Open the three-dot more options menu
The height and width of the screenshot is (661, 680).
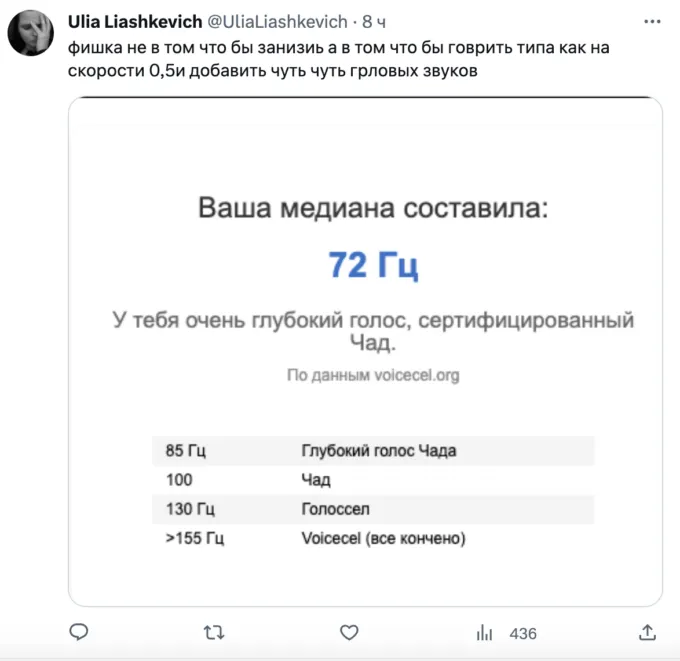click(653, 21)
